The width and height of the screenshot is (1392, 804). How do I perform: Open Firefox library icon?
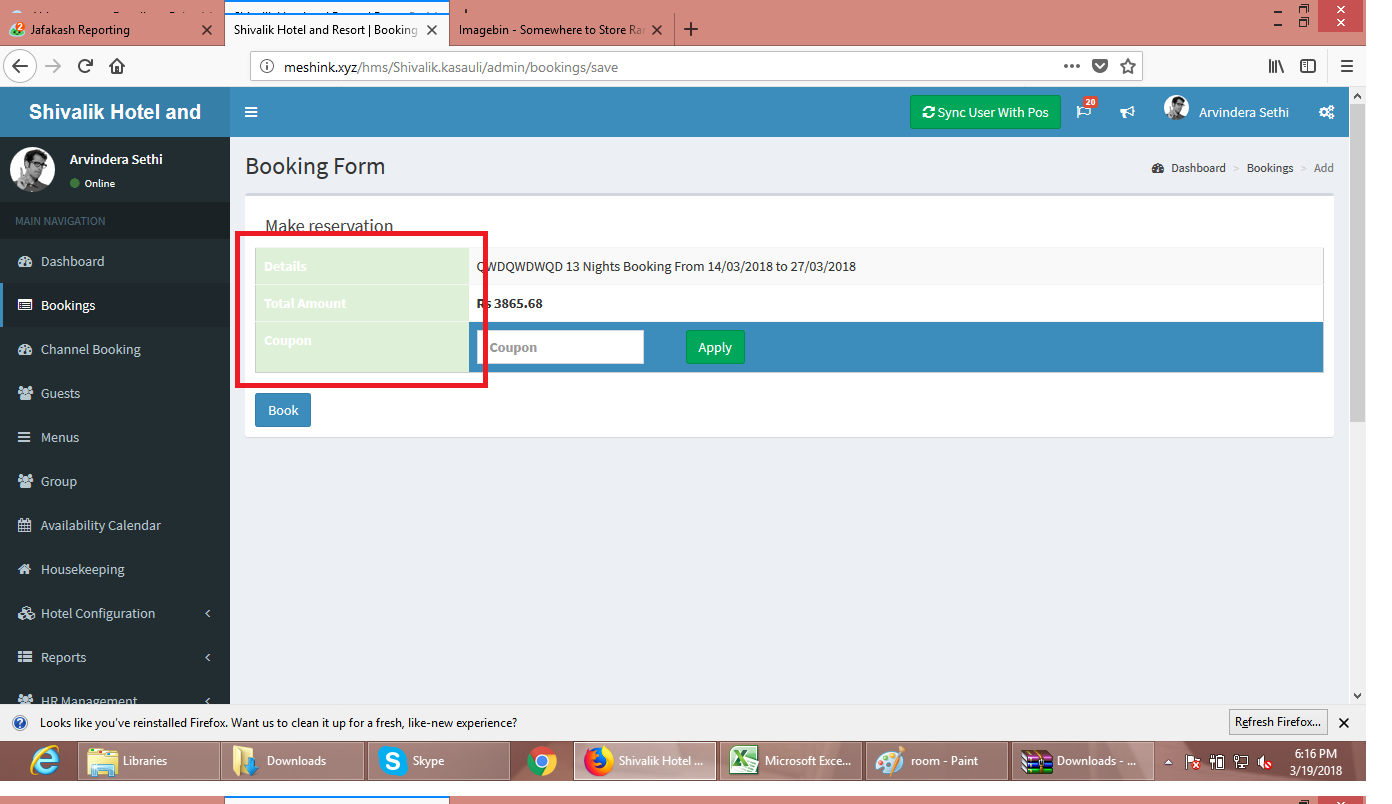(1276, 67)
